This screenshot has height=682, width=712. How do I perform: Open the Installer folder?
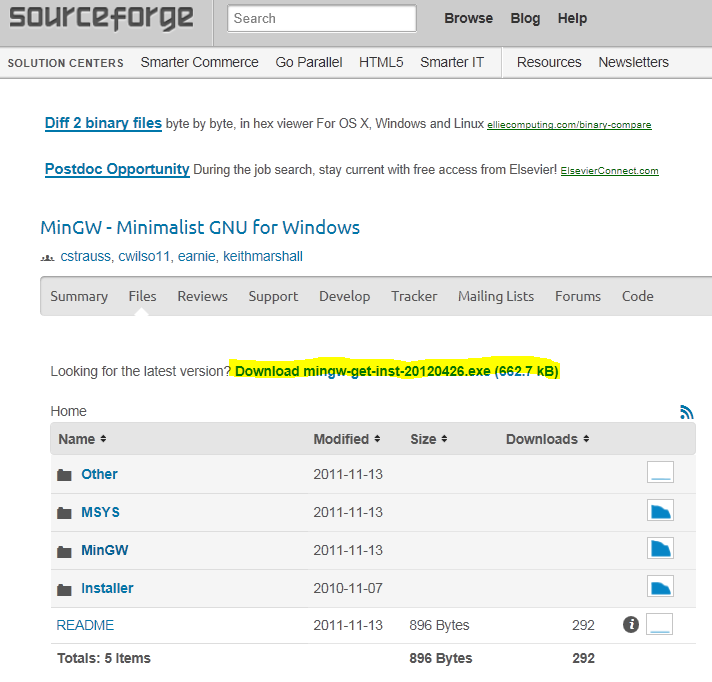(107, 588)
